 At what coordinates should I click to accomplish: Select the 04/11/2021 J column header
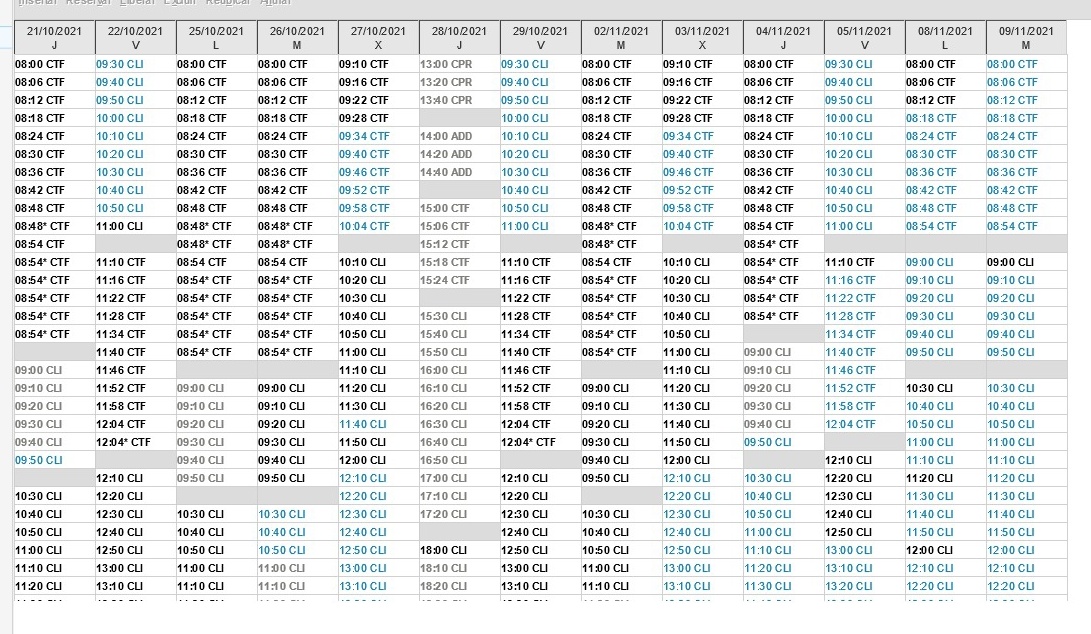point(783,38)
